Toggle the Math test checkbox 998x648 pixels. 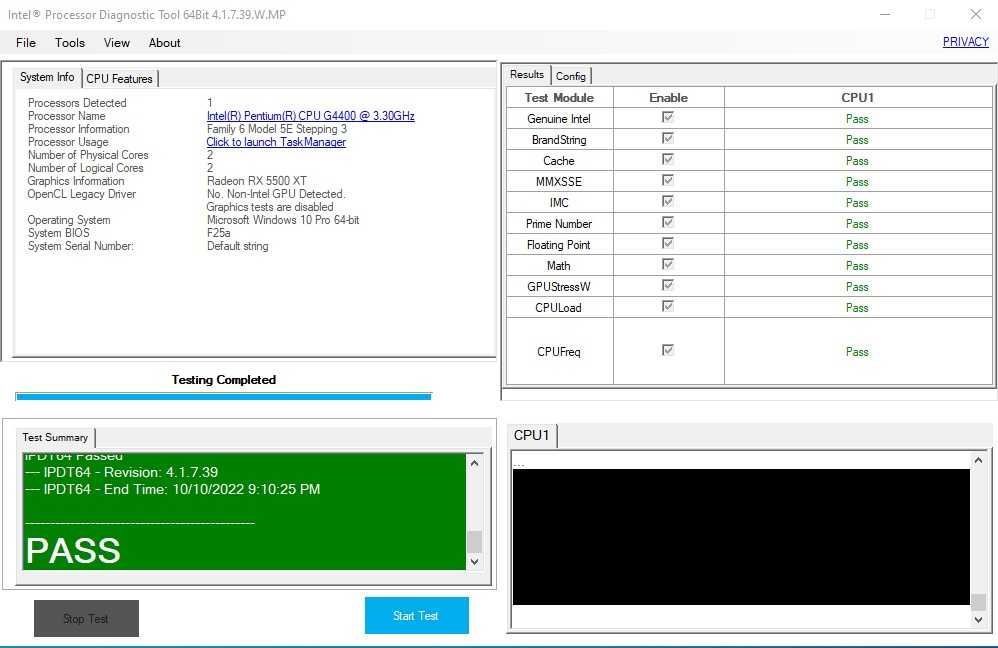pyautogui.click(x=668, y=264)
